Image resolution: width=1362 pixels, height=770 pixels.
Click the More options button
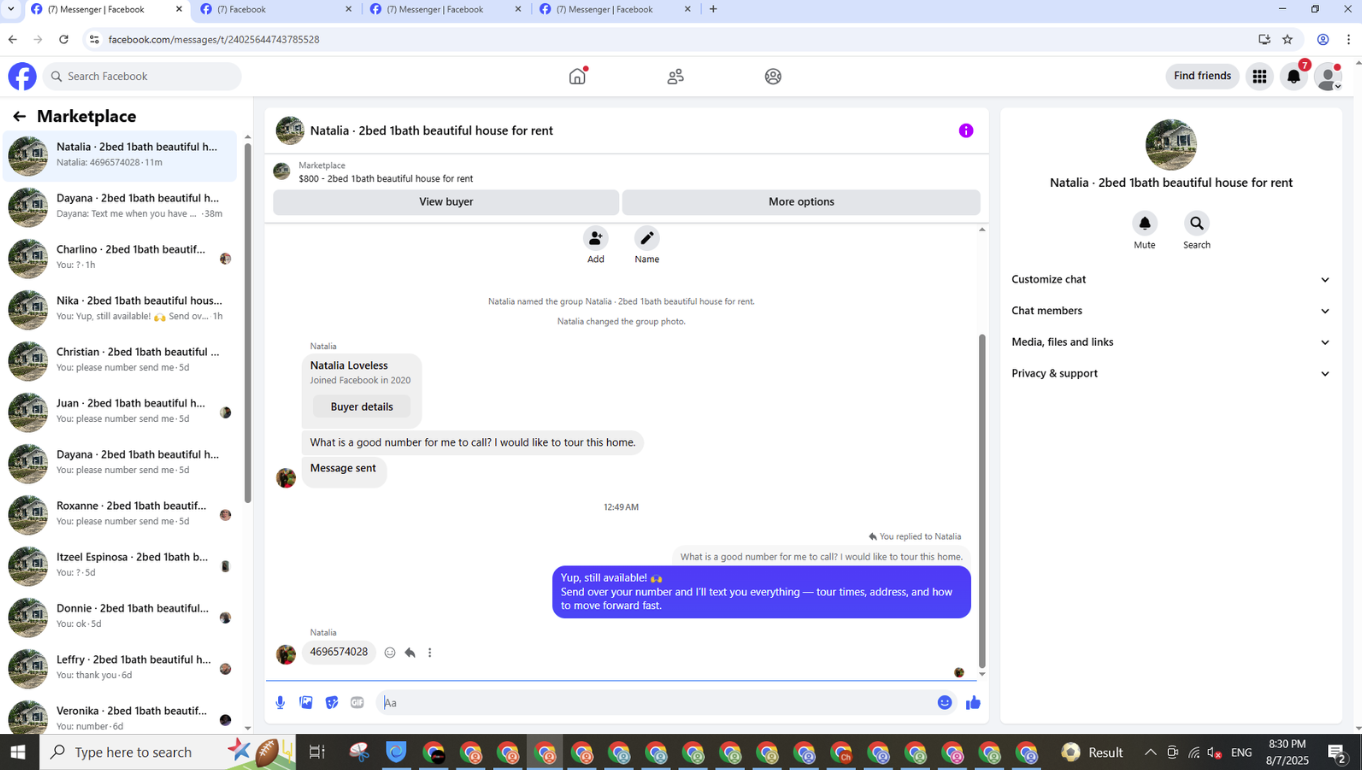coord(801,202)
